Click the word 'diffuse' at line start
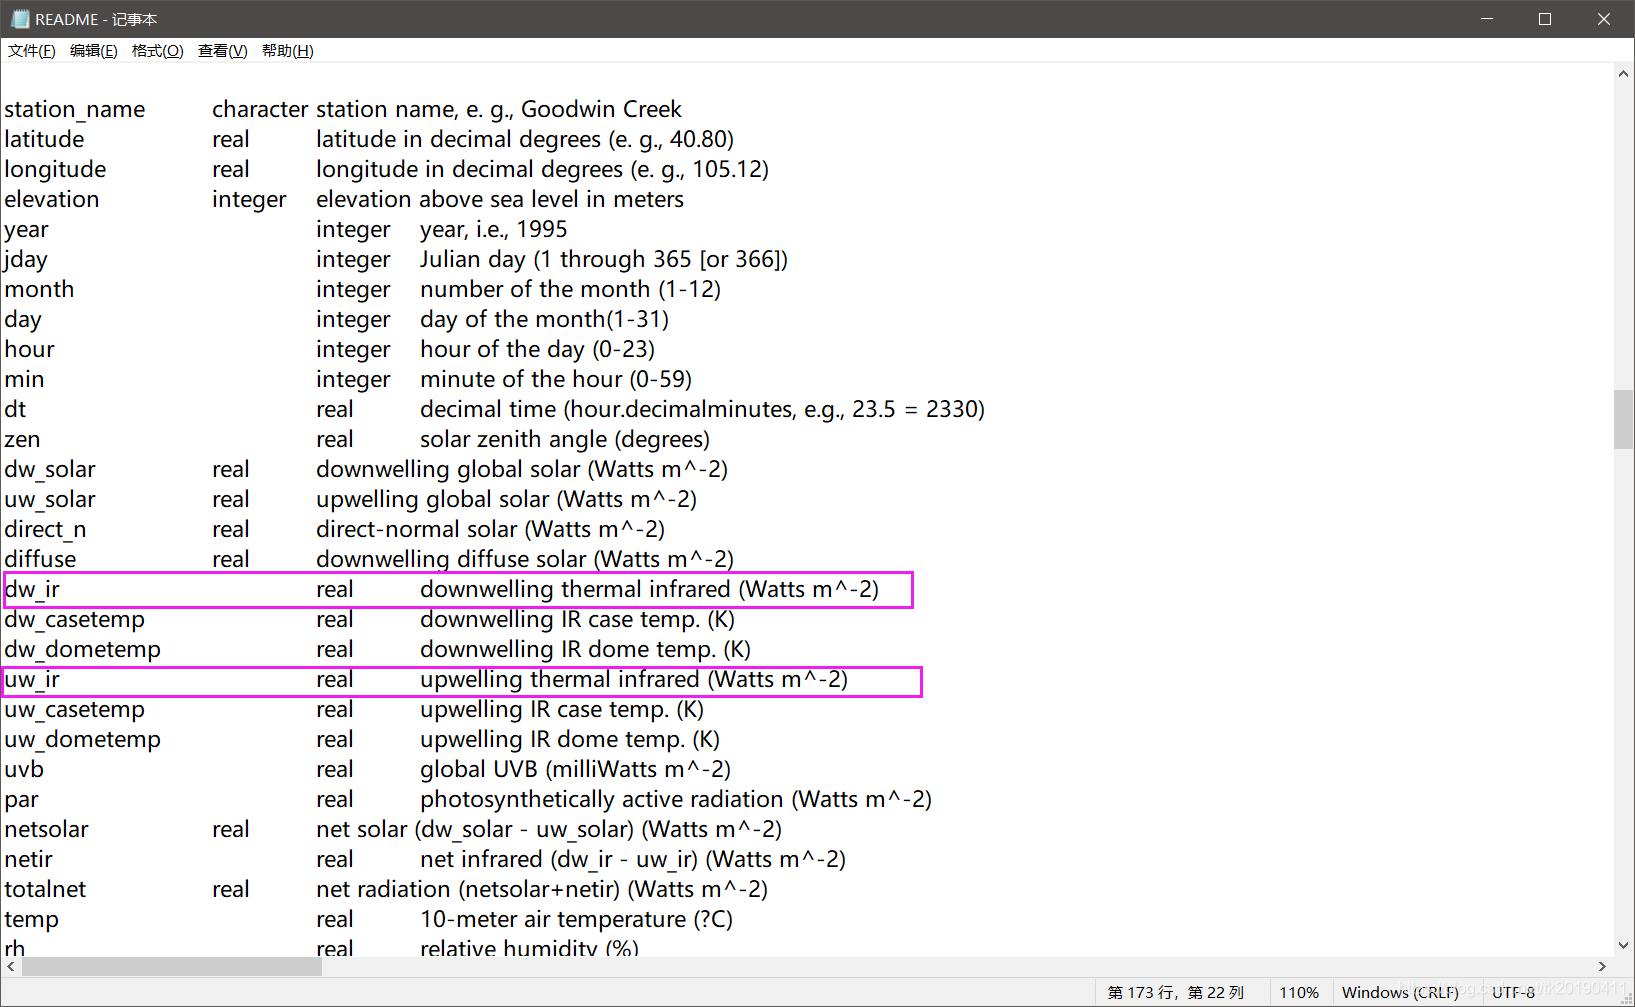Viewport: 1635px width, 1007px height. [41, 559]
